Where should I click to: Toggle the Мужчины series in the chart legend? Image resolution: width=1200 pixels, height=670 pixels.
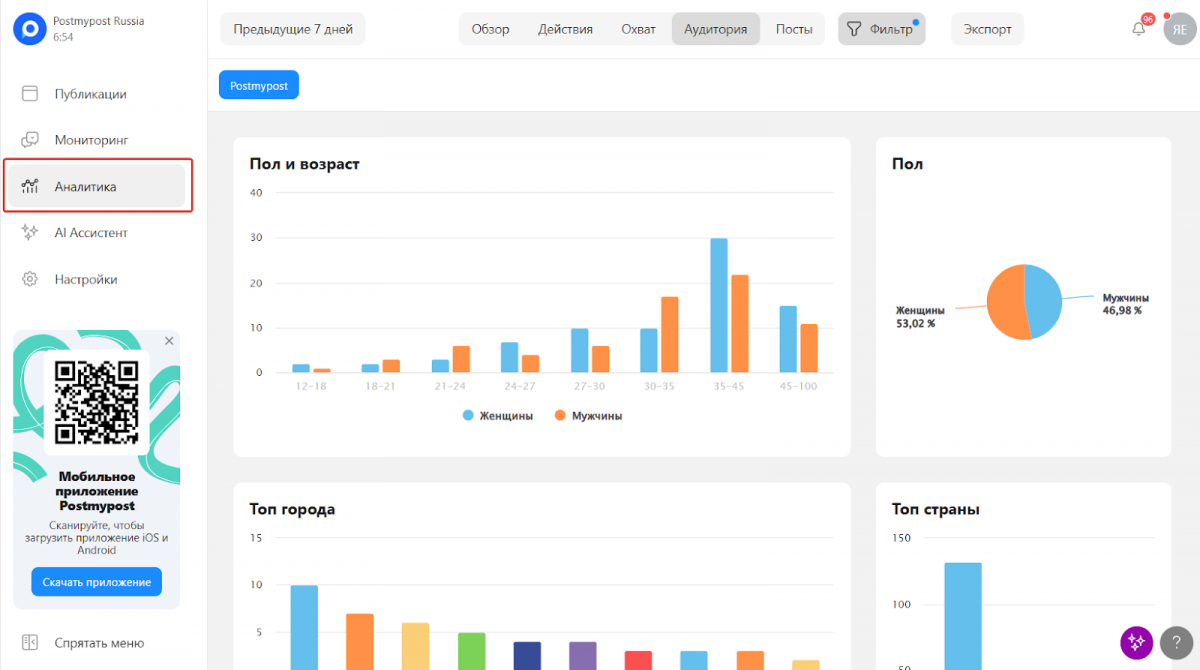click(588, 415)
